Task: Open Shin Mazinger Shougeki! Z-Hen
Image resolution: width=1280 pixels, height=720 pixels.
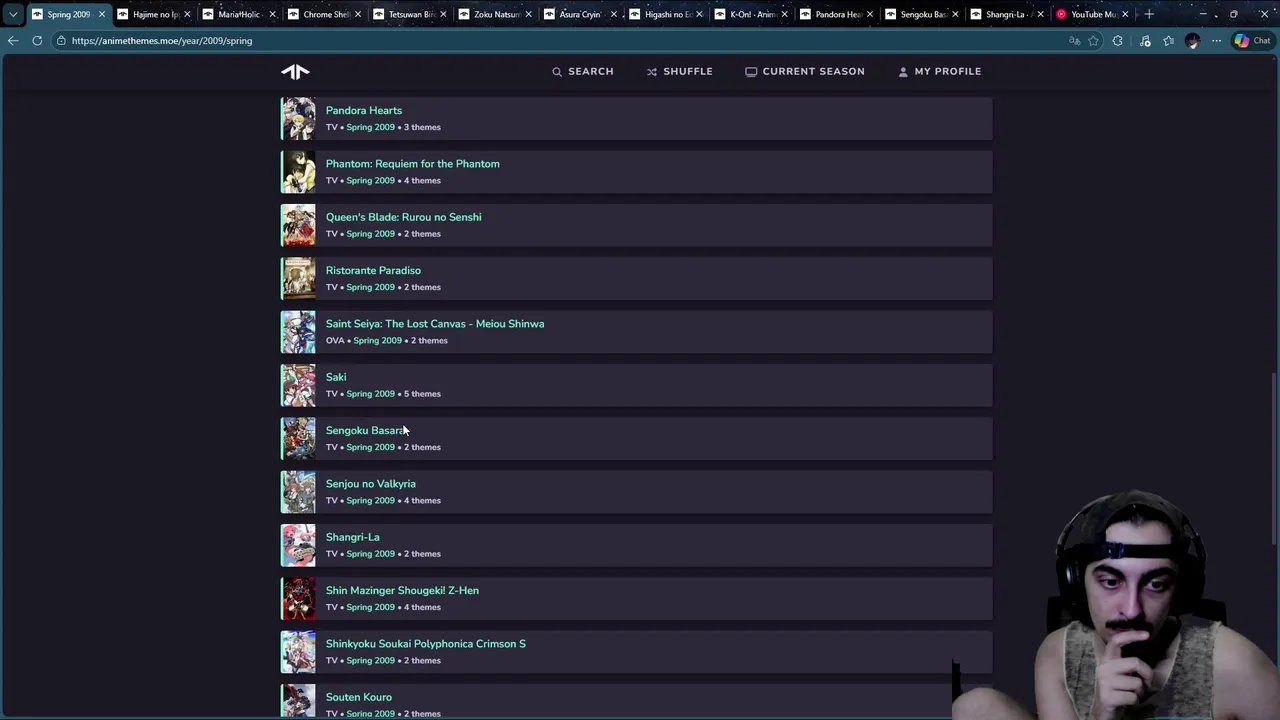Action: 402,590
